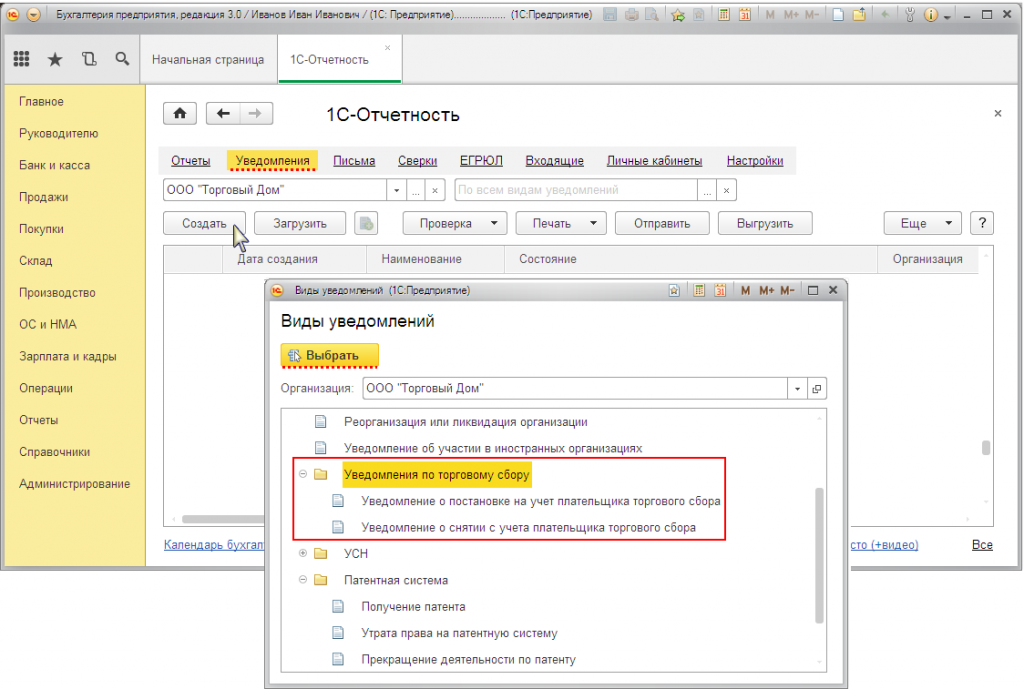The width and height of the screenshot is (1024, 689).
Task: Expand the УСН folder
Action: 303,553
